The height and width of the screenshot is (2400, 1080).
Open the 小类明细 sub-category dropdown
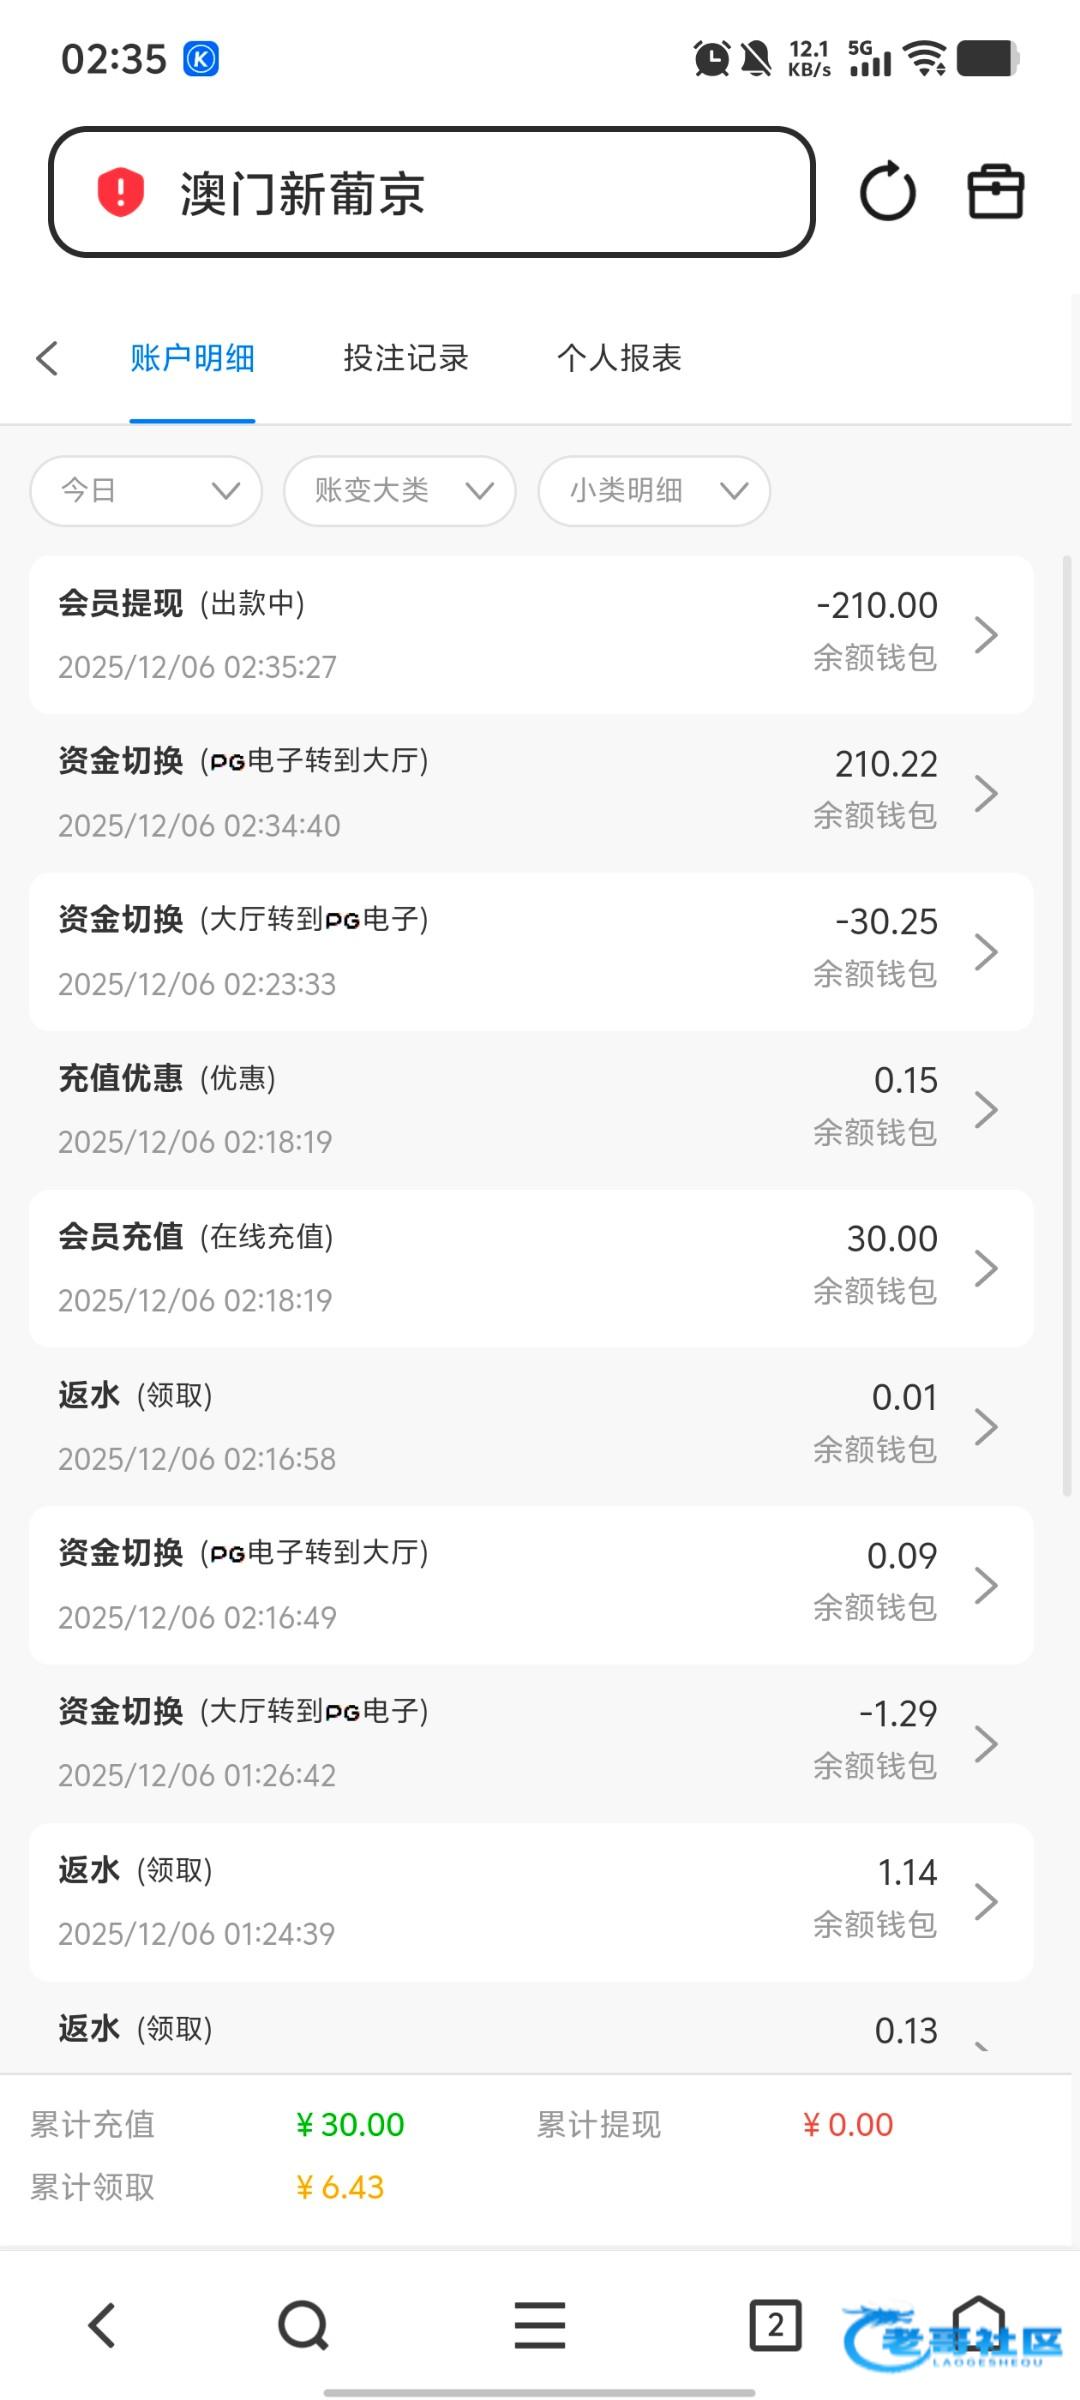(x=654, y=490)
